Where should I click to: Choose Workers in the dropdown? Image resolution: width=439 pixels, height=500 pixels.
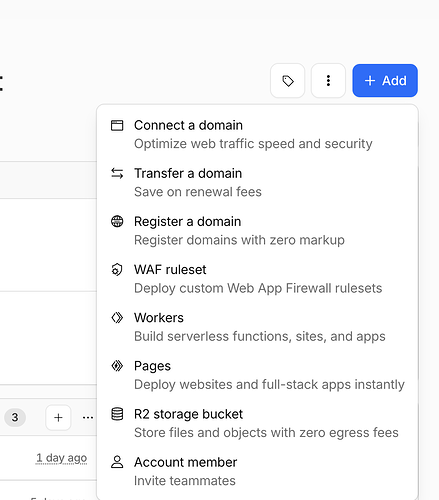(x=257, y=327)
